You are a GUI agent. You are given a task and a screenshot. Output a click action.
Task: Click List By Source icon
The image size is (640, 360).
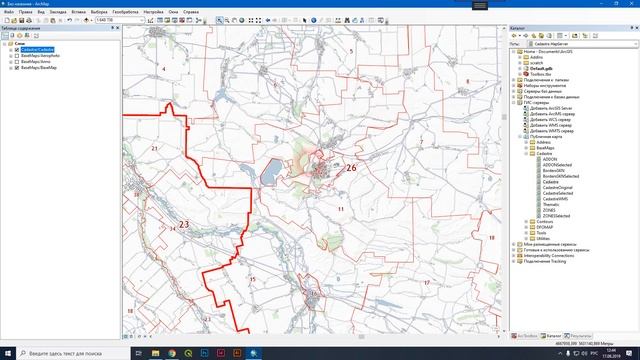click(12, 36)
